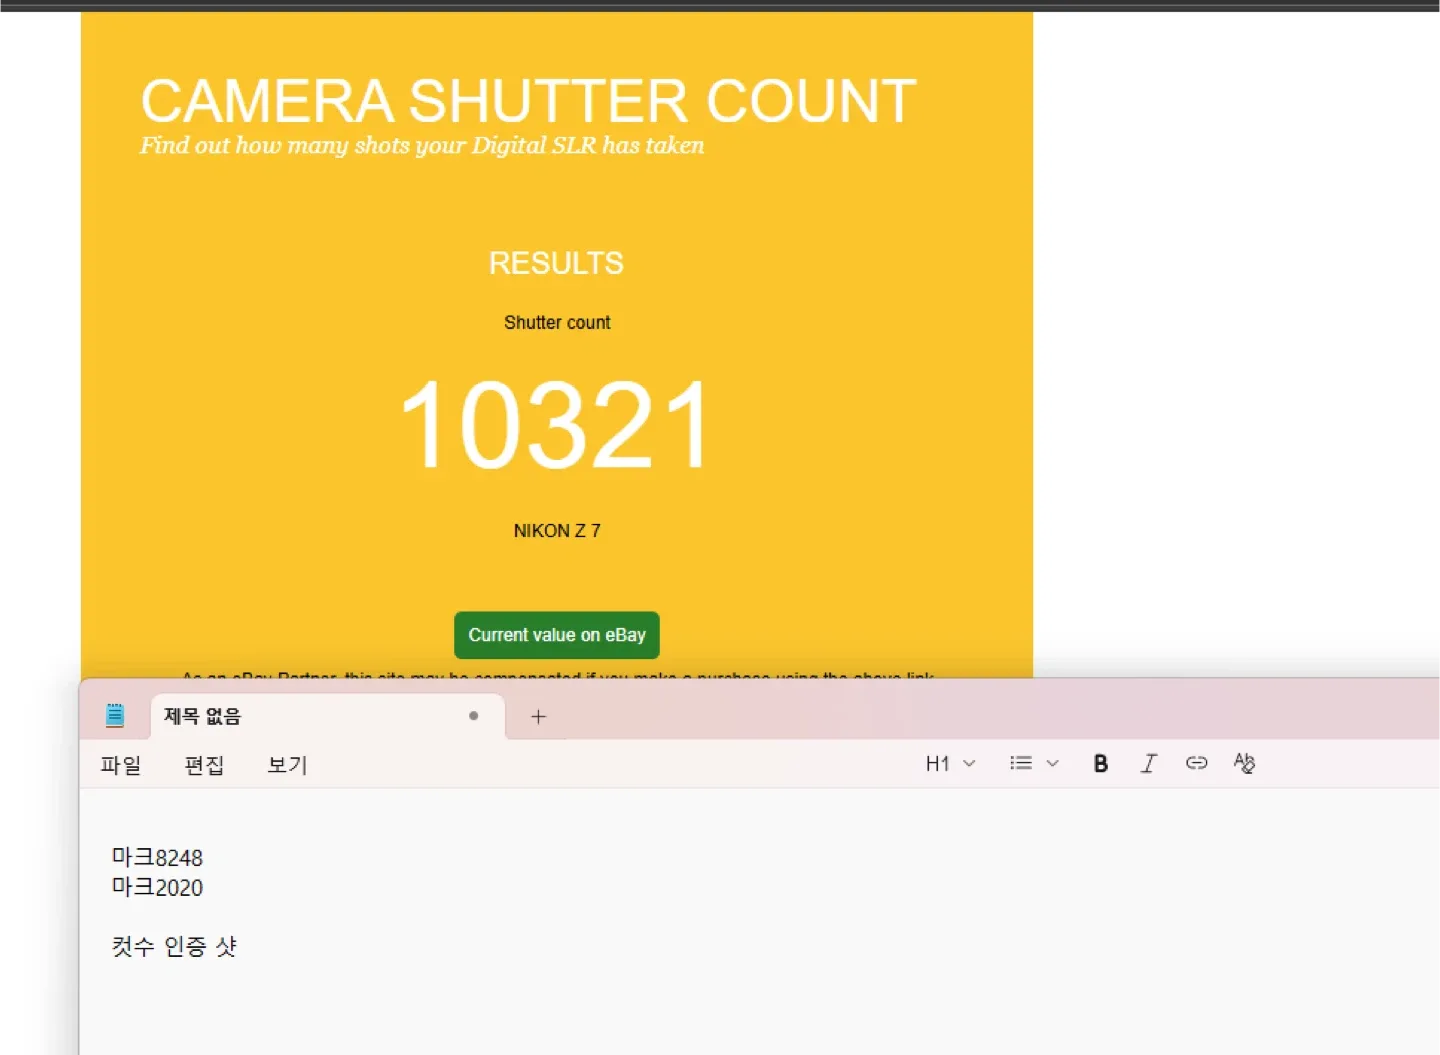Click the unsaved dot on the 제목 없음 tab

(473, 716)
